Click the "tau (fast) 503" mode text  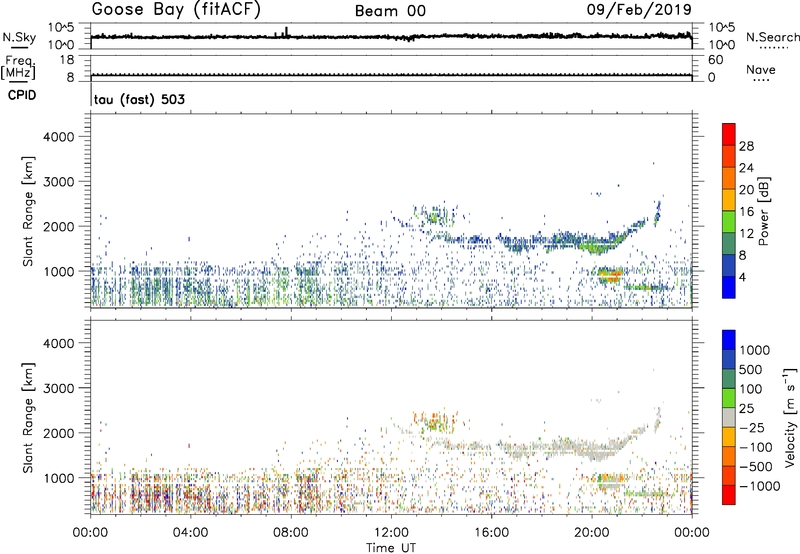[x=139, y=99]
